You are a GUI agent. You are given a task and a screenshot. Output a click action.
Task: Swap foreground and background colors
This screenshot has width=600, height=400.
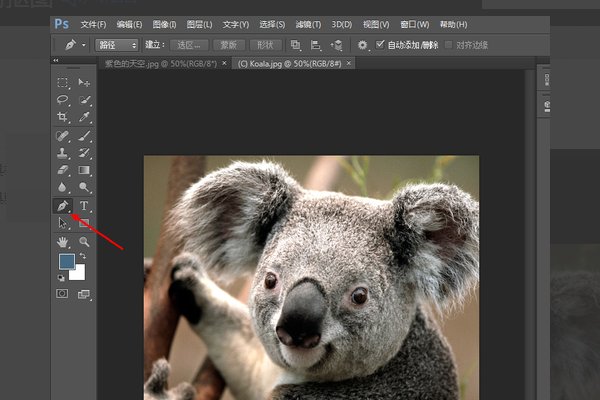(x=83, y=256)
